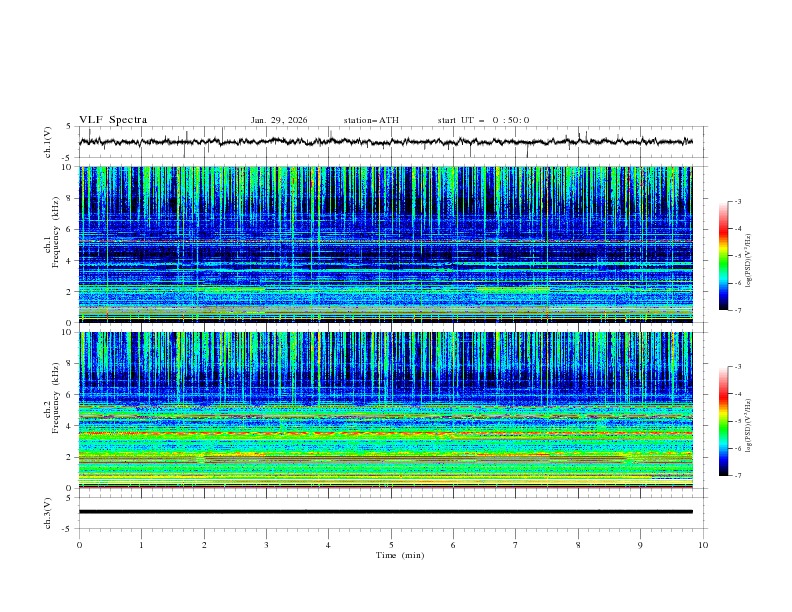Click "-3" on the ch.1 colorbar scale

(x=737, y=201)
